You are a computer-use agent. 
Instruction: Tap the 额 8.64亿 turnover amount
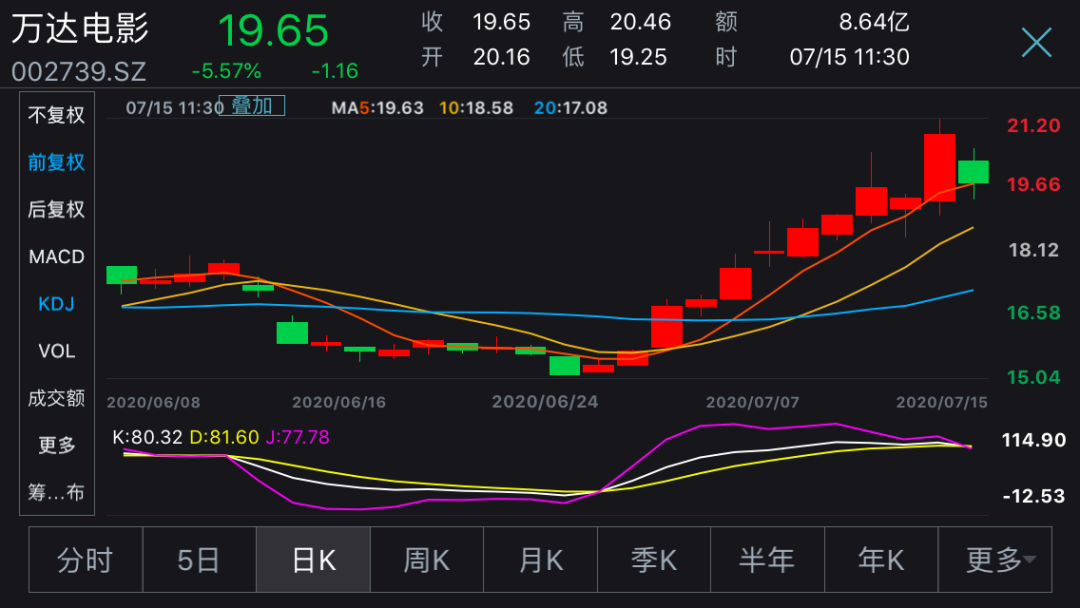[x=813, y=22]
